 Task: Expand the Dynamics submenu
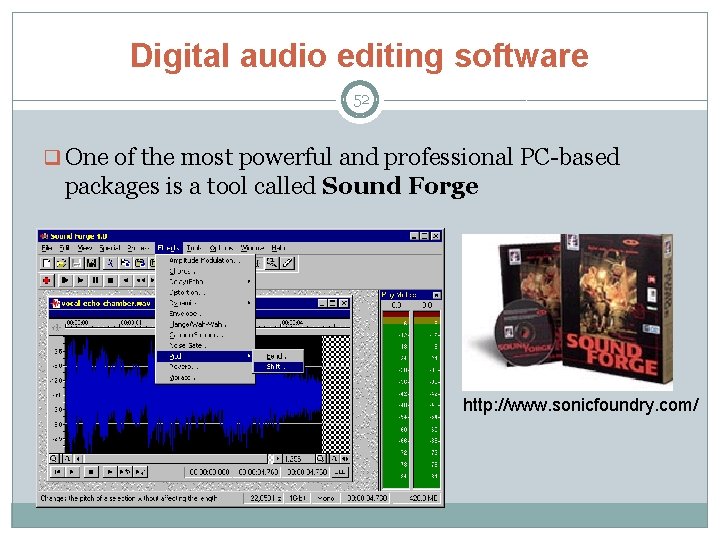pyautogui.click(x=205, y=303)
